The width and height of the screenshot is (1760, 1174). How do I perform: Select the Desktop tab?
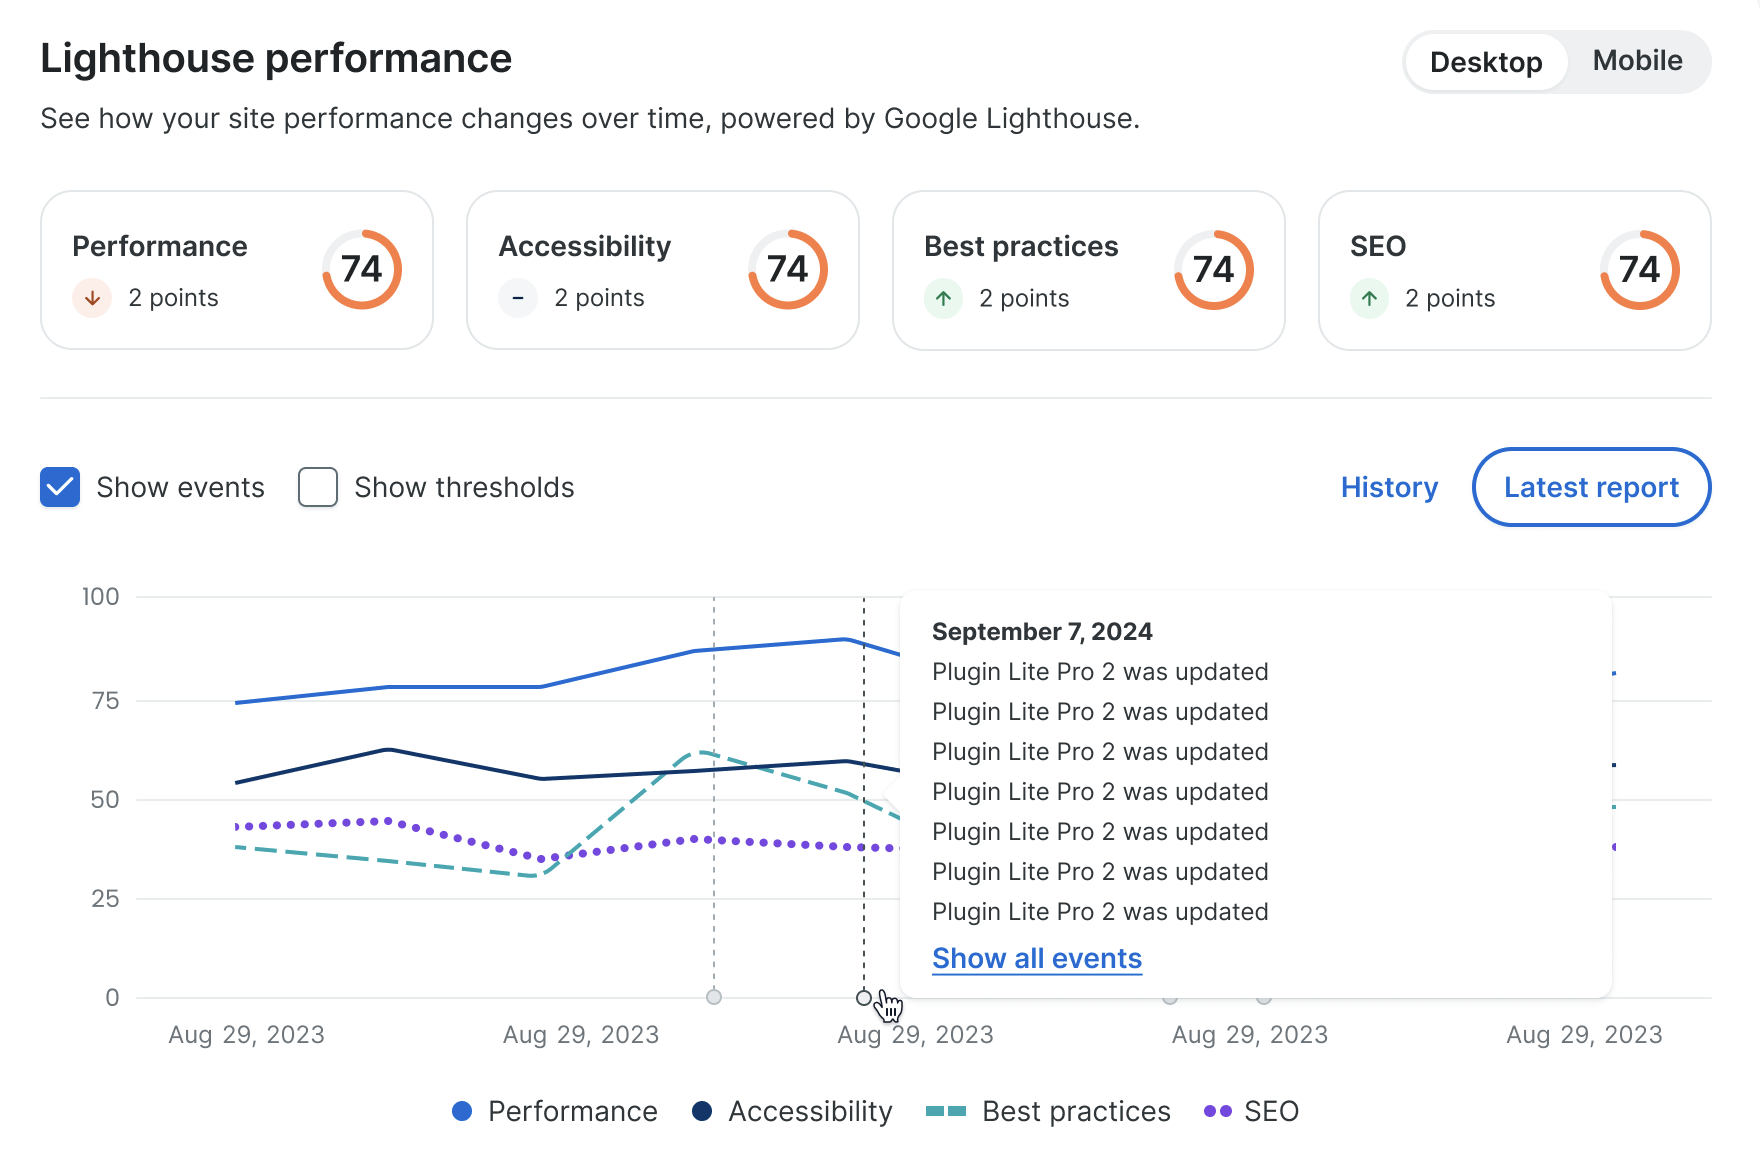pyautogui.click(x=1485, y=61)
